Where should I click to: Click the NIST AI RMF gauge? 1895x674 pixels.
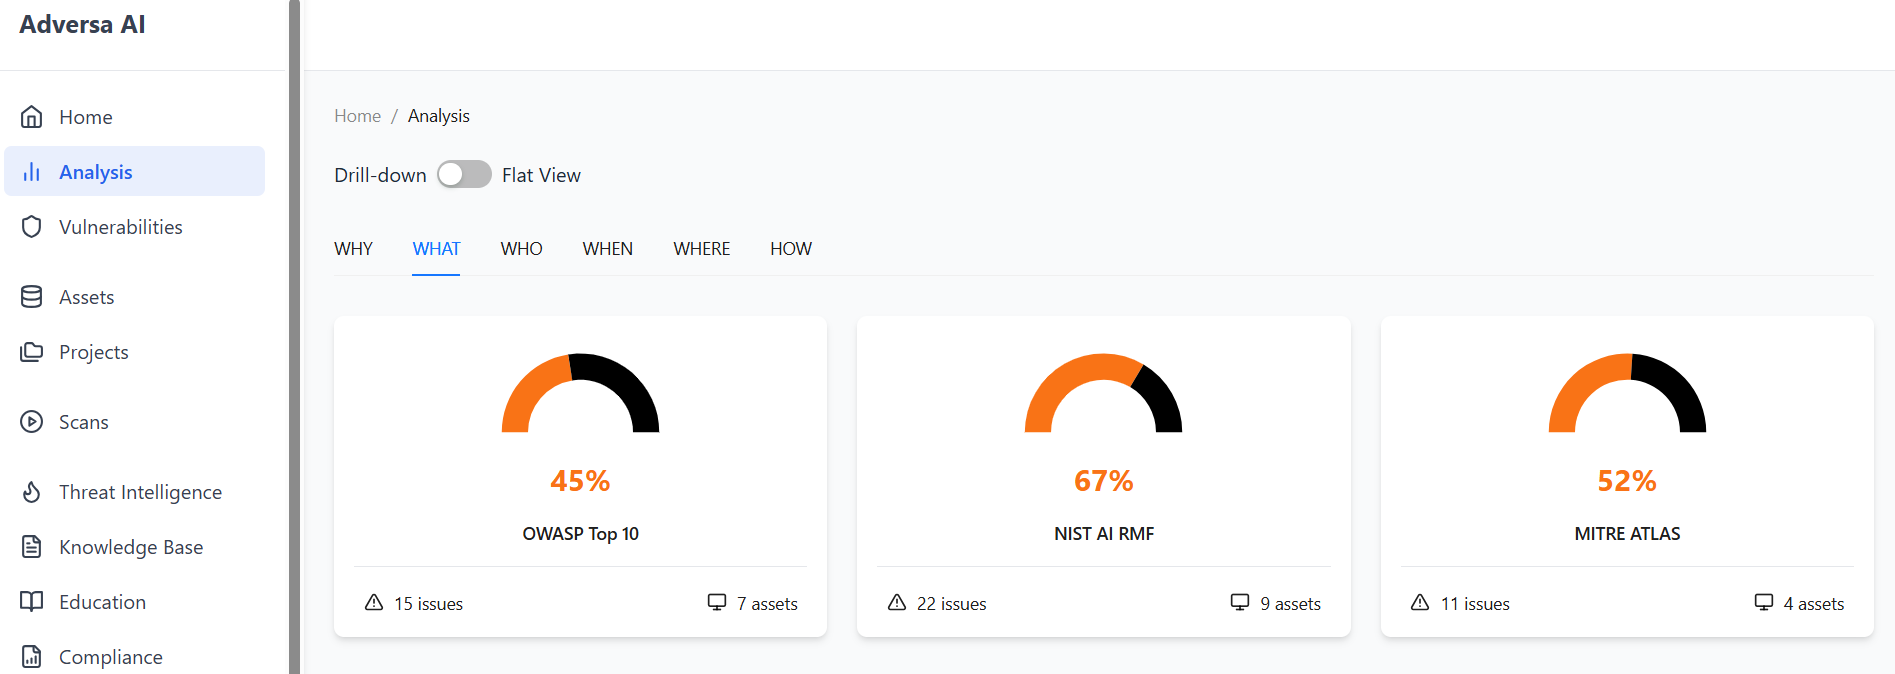point(1103,392)
